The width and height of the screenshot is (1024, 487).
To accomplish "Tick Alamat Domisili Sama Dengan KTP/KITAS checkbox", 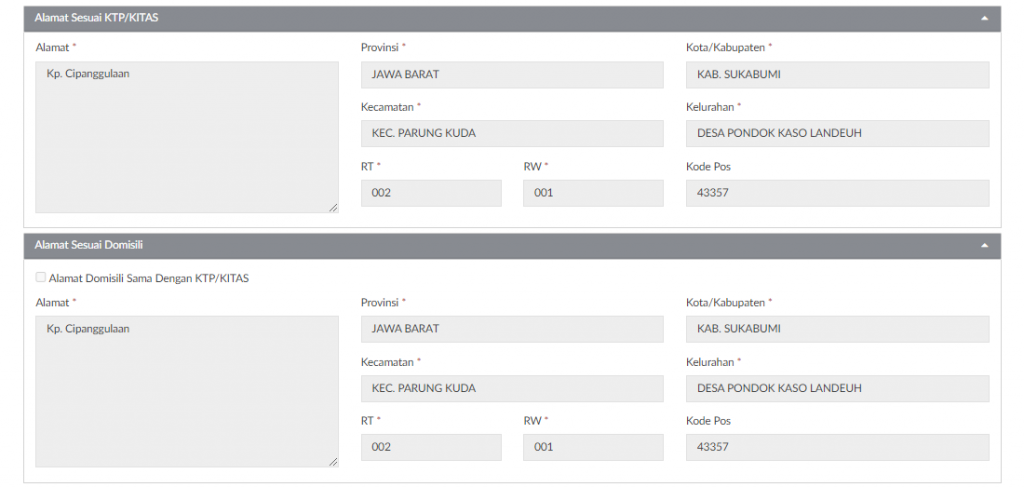I will (40, 278).
